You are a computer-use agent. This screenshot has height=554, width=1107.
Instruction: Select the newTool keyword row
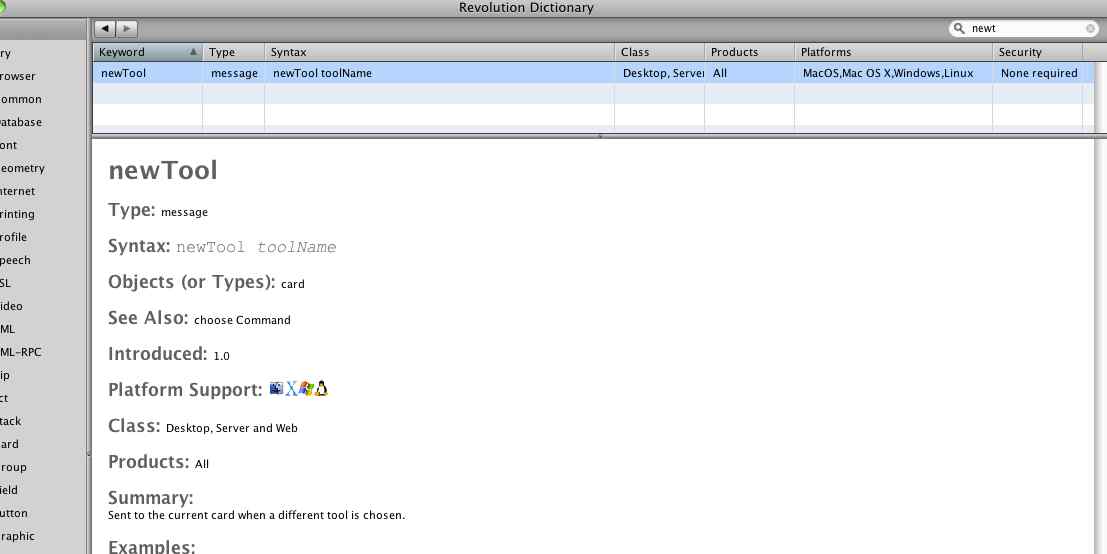(x=594, y=73)
